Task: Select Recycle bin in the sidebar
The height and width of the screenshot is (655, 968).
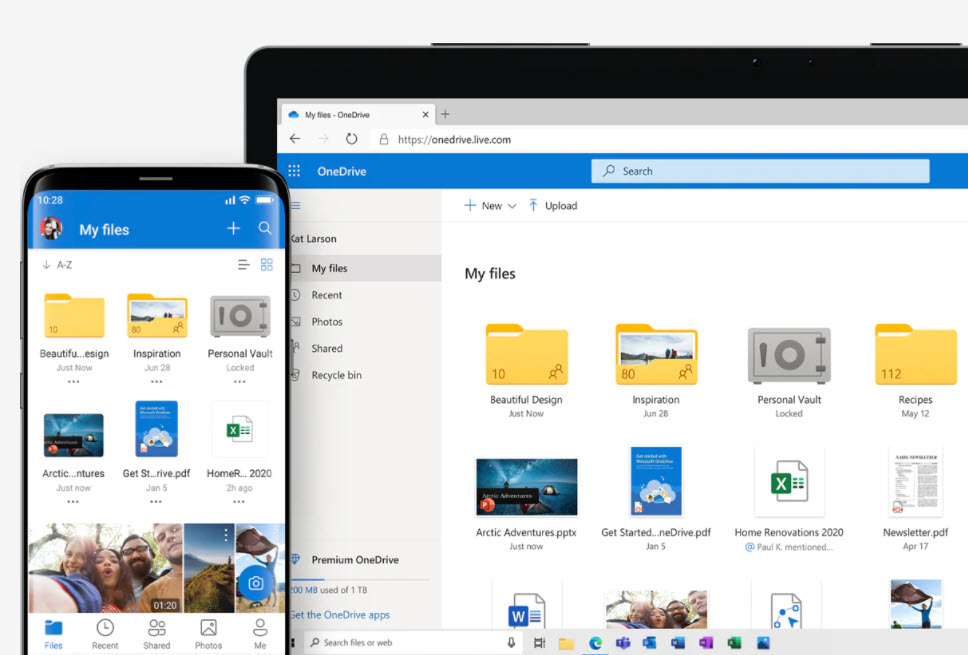Action: tap(336, 375)
